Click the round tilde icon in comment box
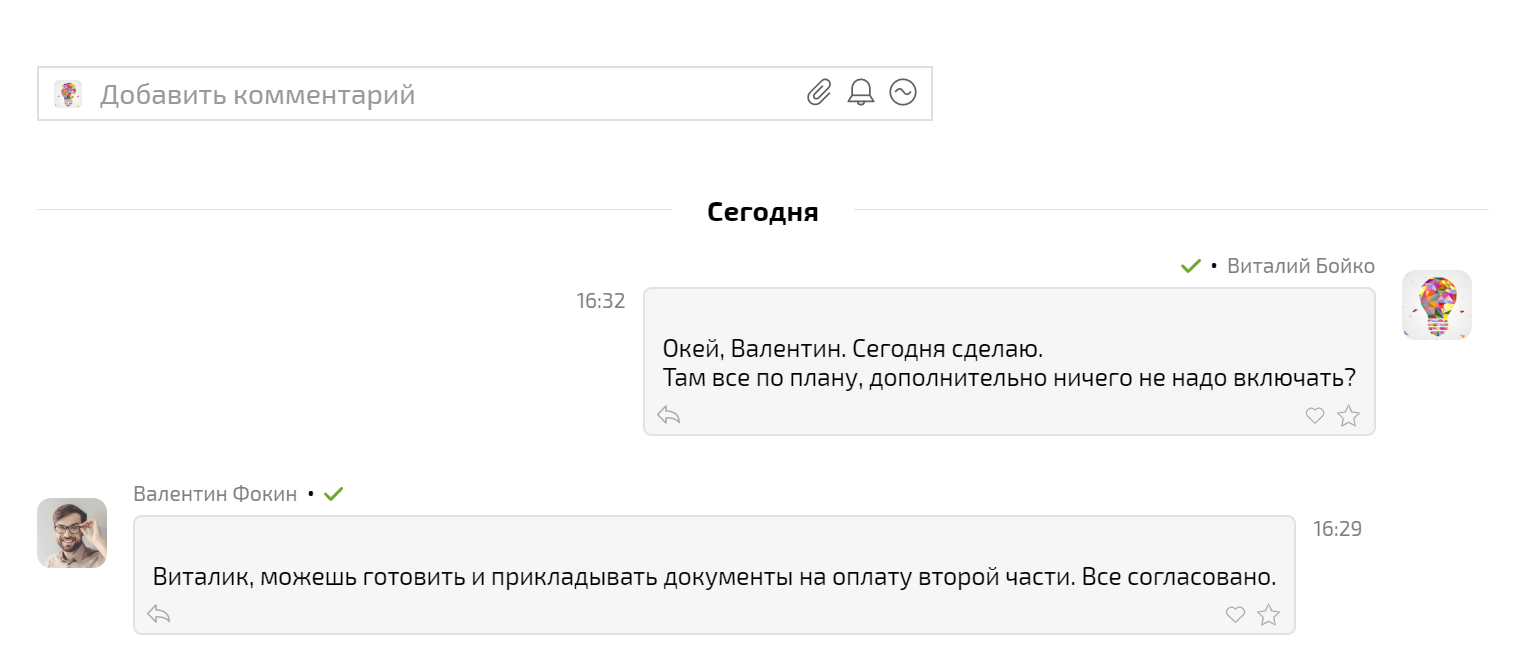 (x=903, y=93)
